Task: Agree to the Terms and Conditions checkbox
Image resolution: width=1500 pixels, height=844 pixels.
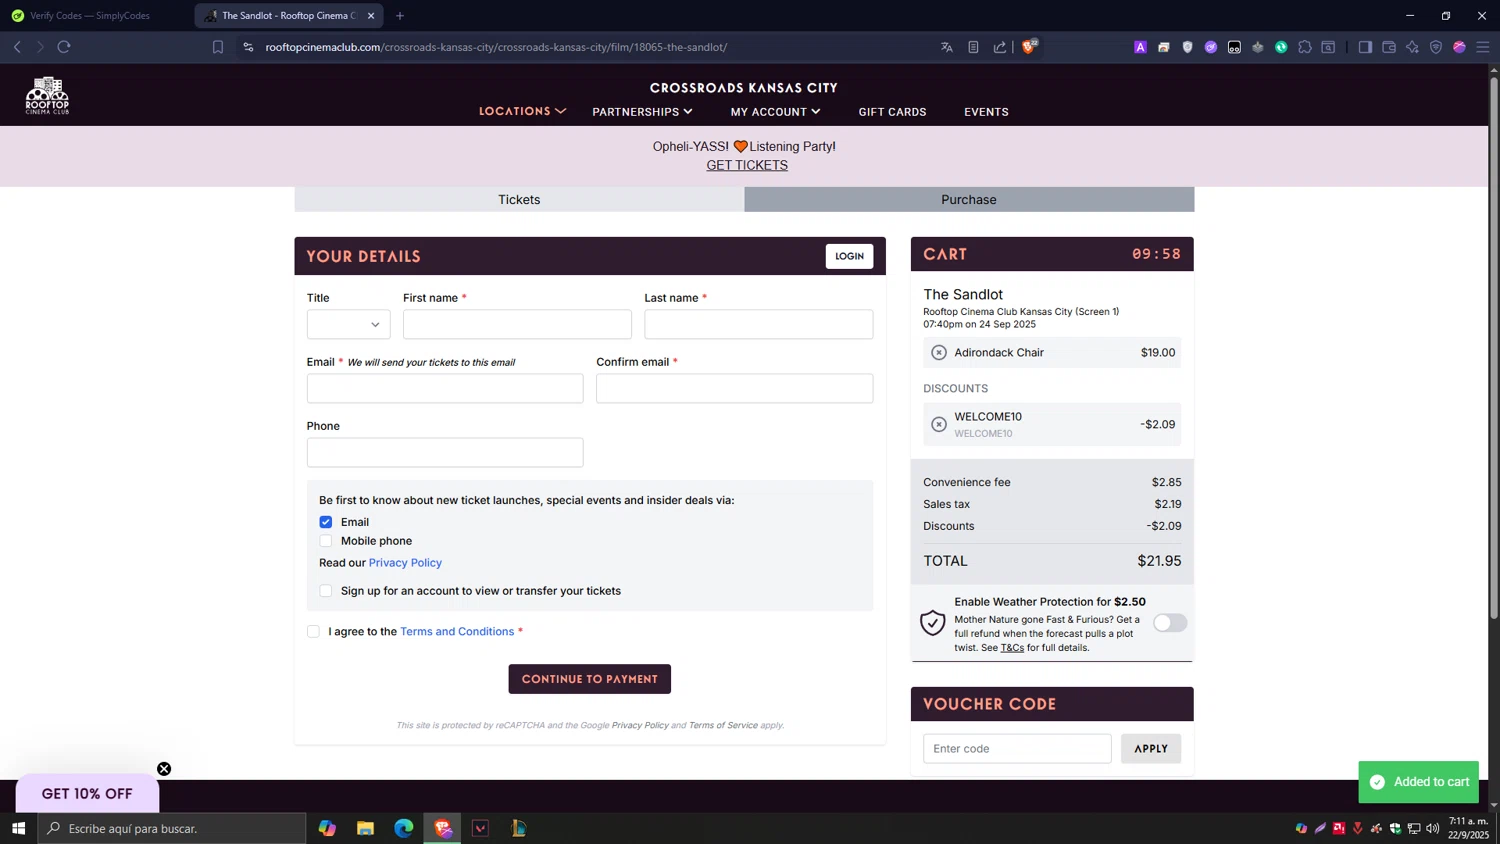Action: [x=314, y=631]
